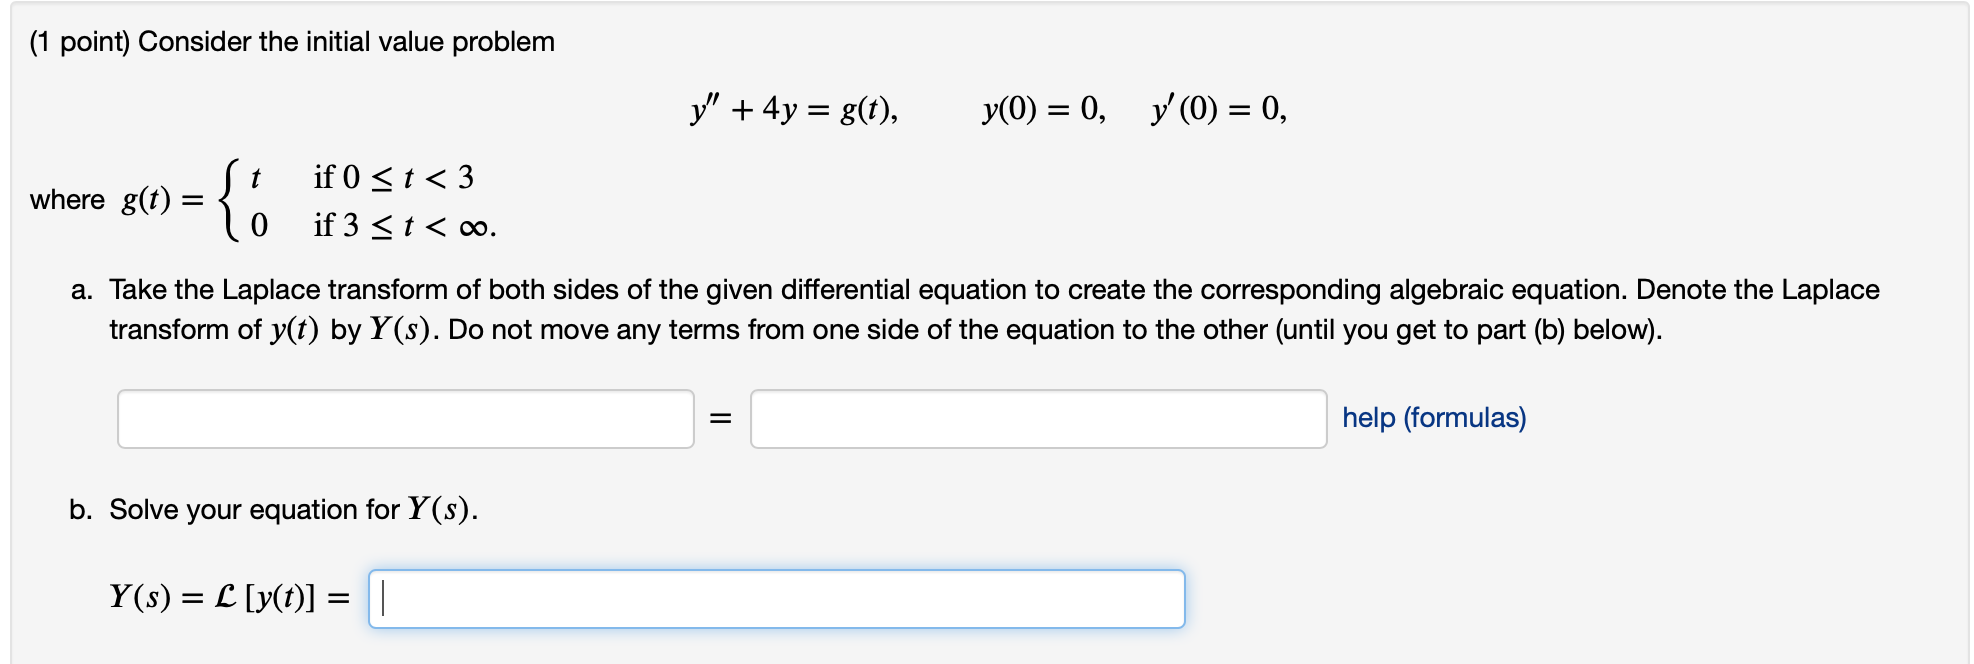
Task: Click the part (b) solution input box
Action: point(775,598)
